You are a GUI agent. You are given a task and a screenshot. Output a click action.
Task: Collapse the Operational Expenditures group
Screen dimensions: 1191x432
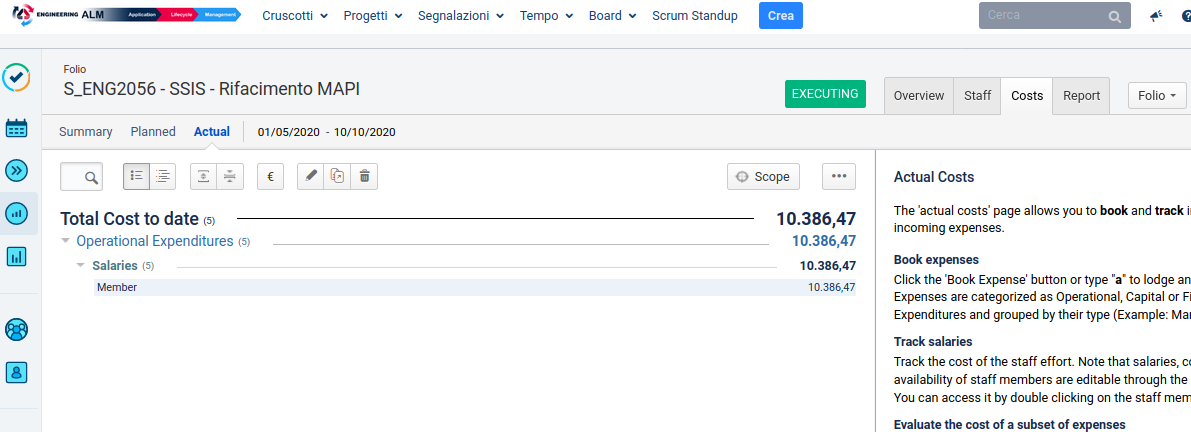66,241
